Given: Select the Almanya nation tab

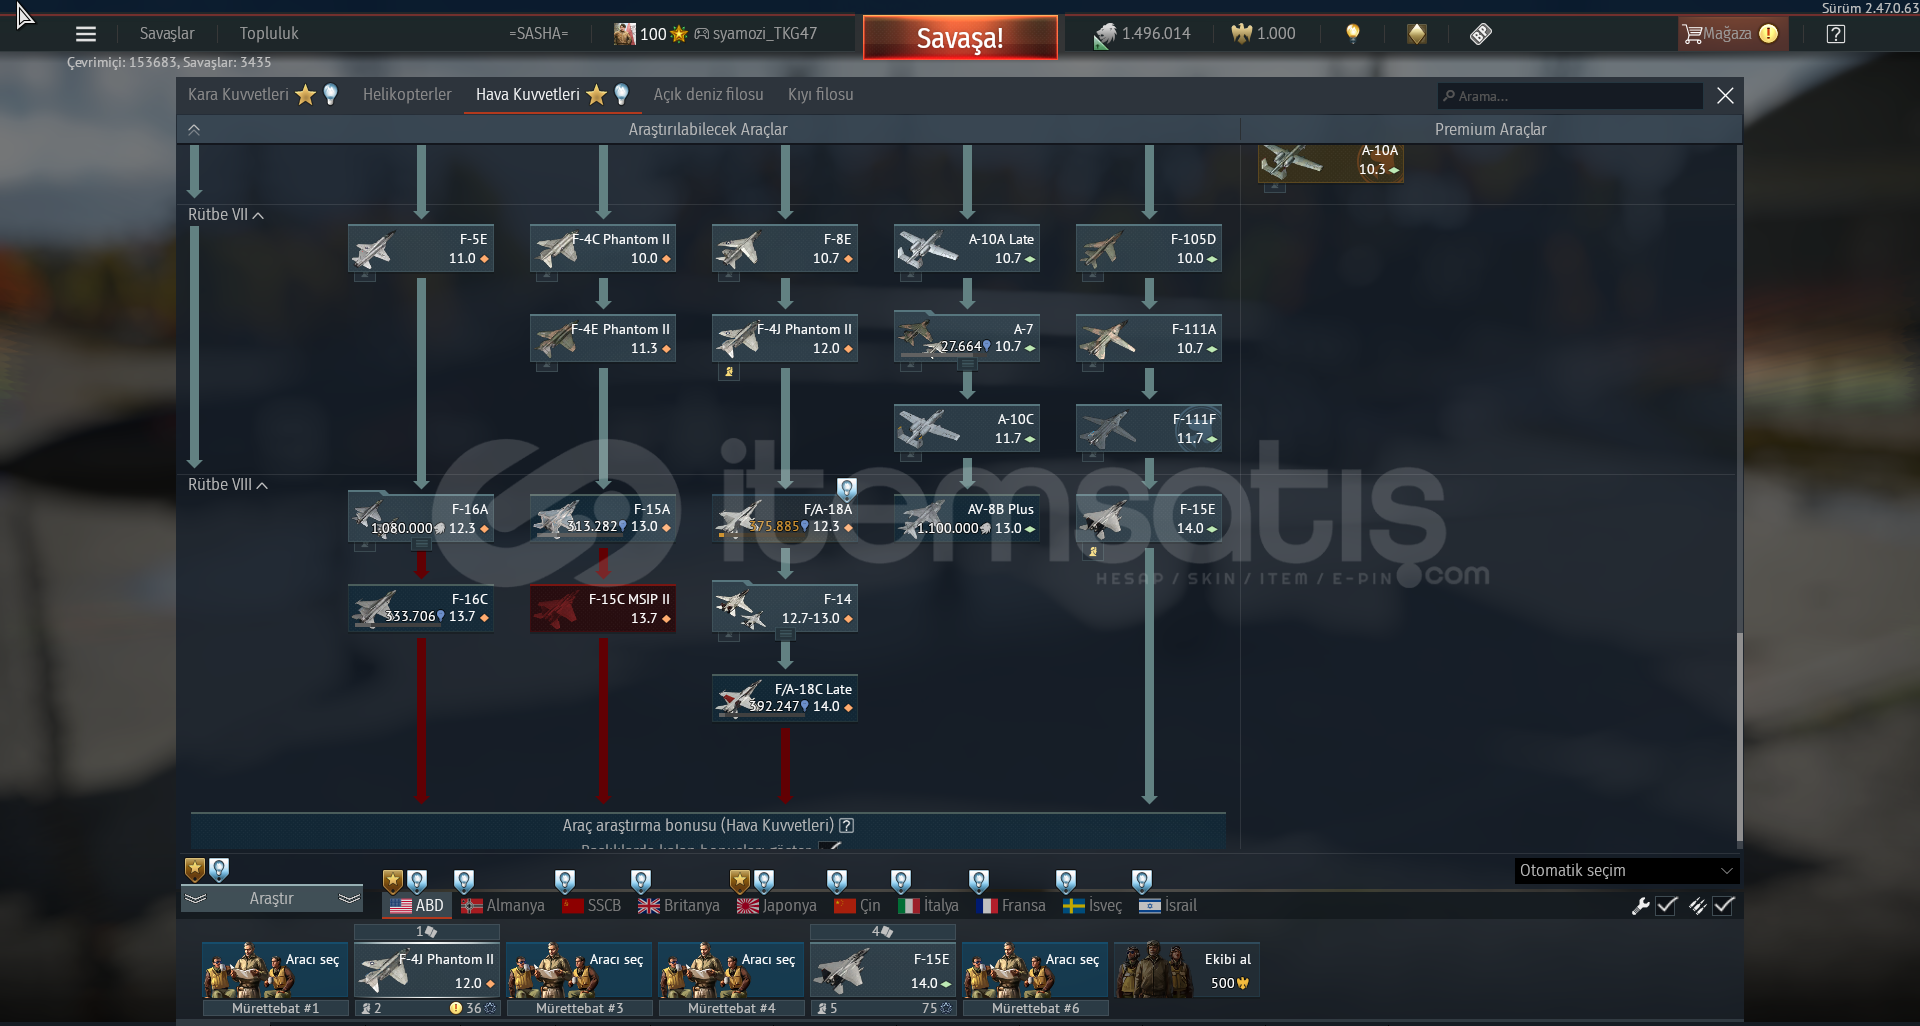Looking at the screenshot, I should click(503, 906).
